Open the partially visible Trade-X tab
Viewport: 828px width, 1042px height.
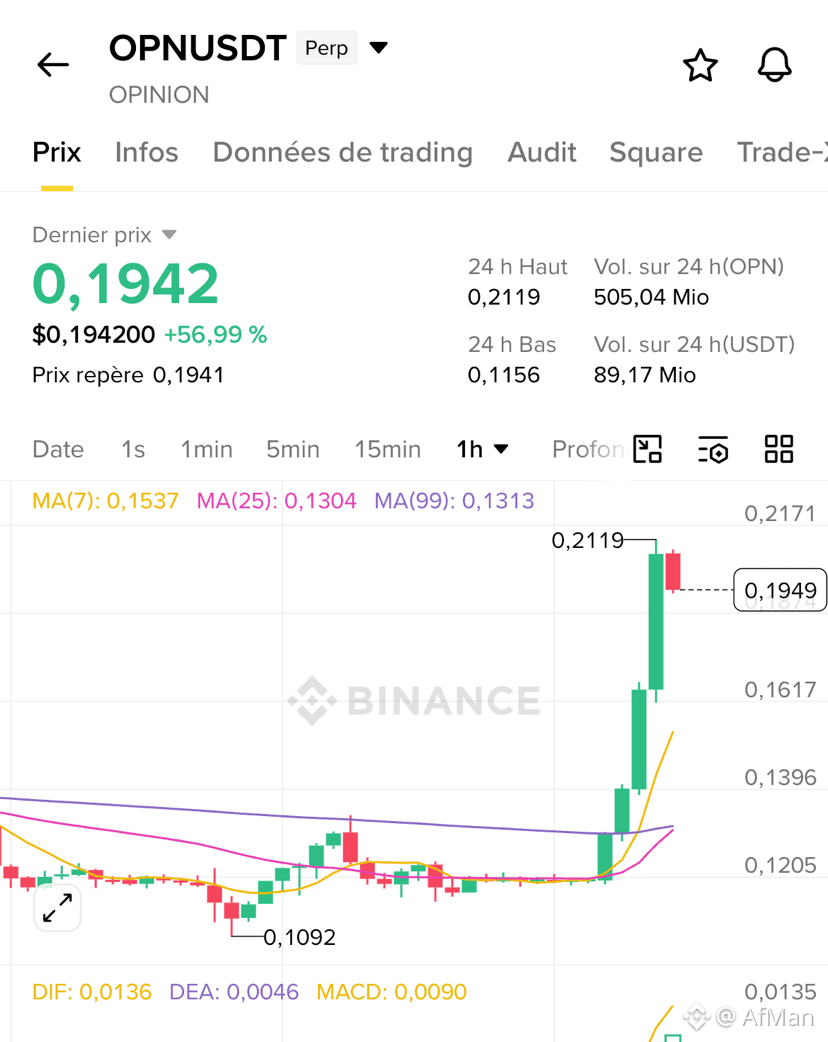coord(782,152)
